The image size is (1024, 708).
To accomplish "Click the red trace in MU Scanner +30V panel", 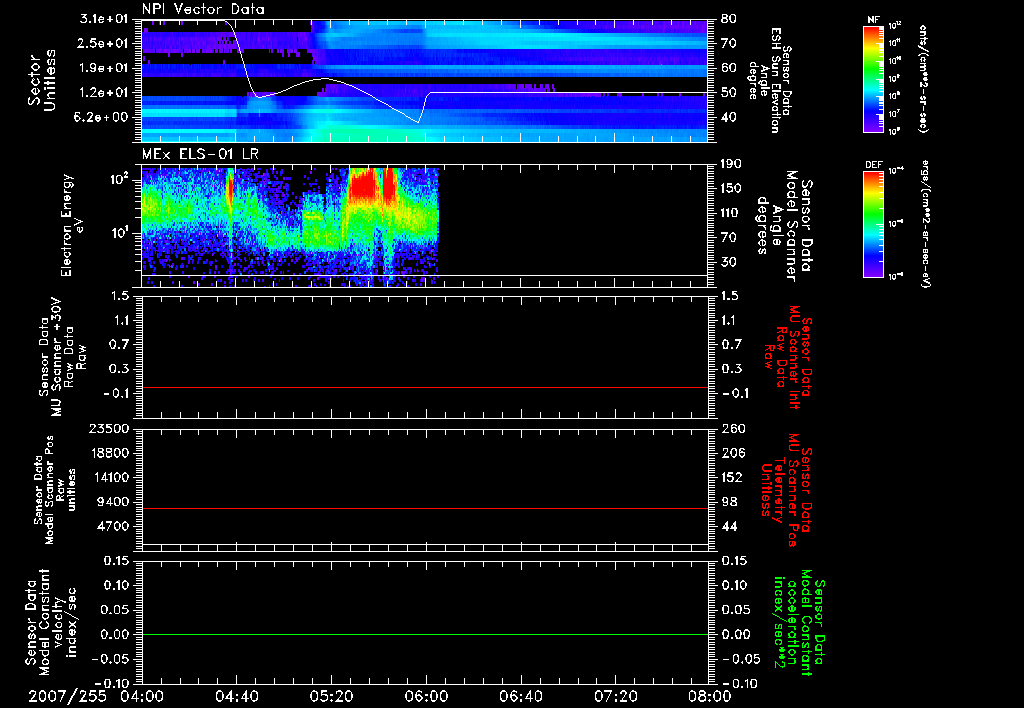I will (425, 387).
